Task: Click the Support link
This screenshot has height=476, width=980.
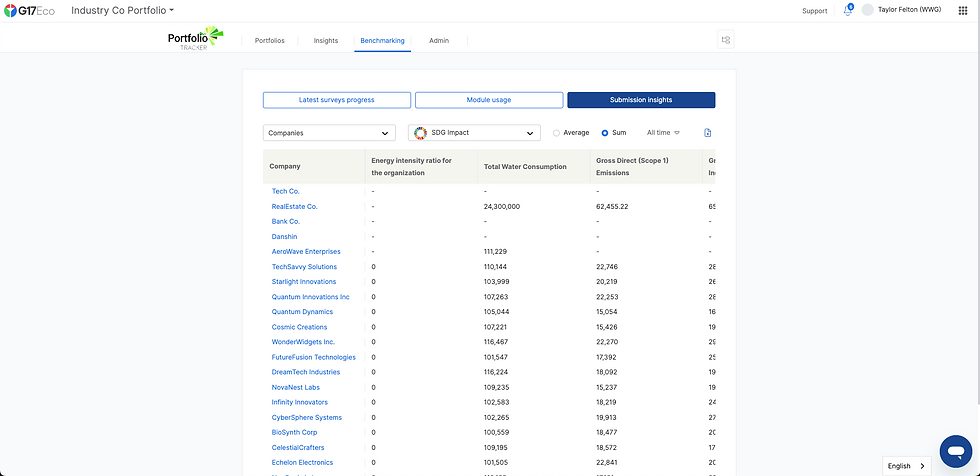Action: pyautogui.click(x=814, y=11)
